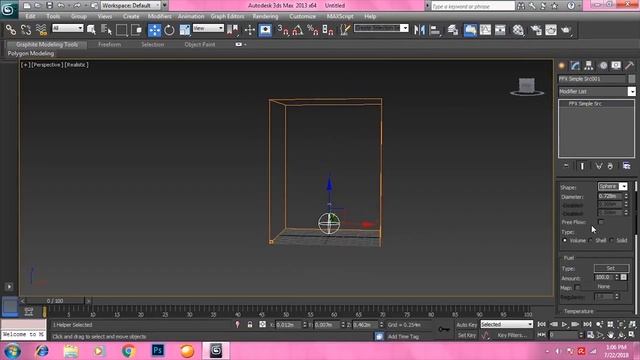The height and width of the screenshot is (360, 640).
Task: Click the Select and Link tool
Action: pyautogui.click(x=11, y=30)
